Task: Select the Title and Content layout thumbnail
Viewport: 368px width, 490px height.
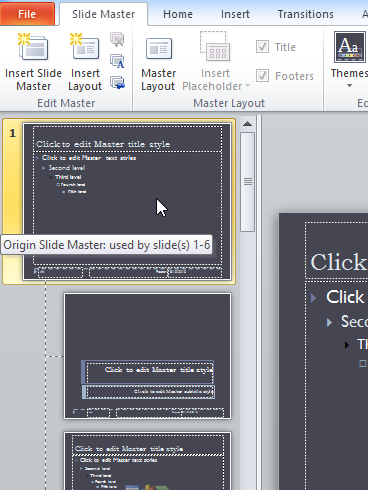Action: 147,461
